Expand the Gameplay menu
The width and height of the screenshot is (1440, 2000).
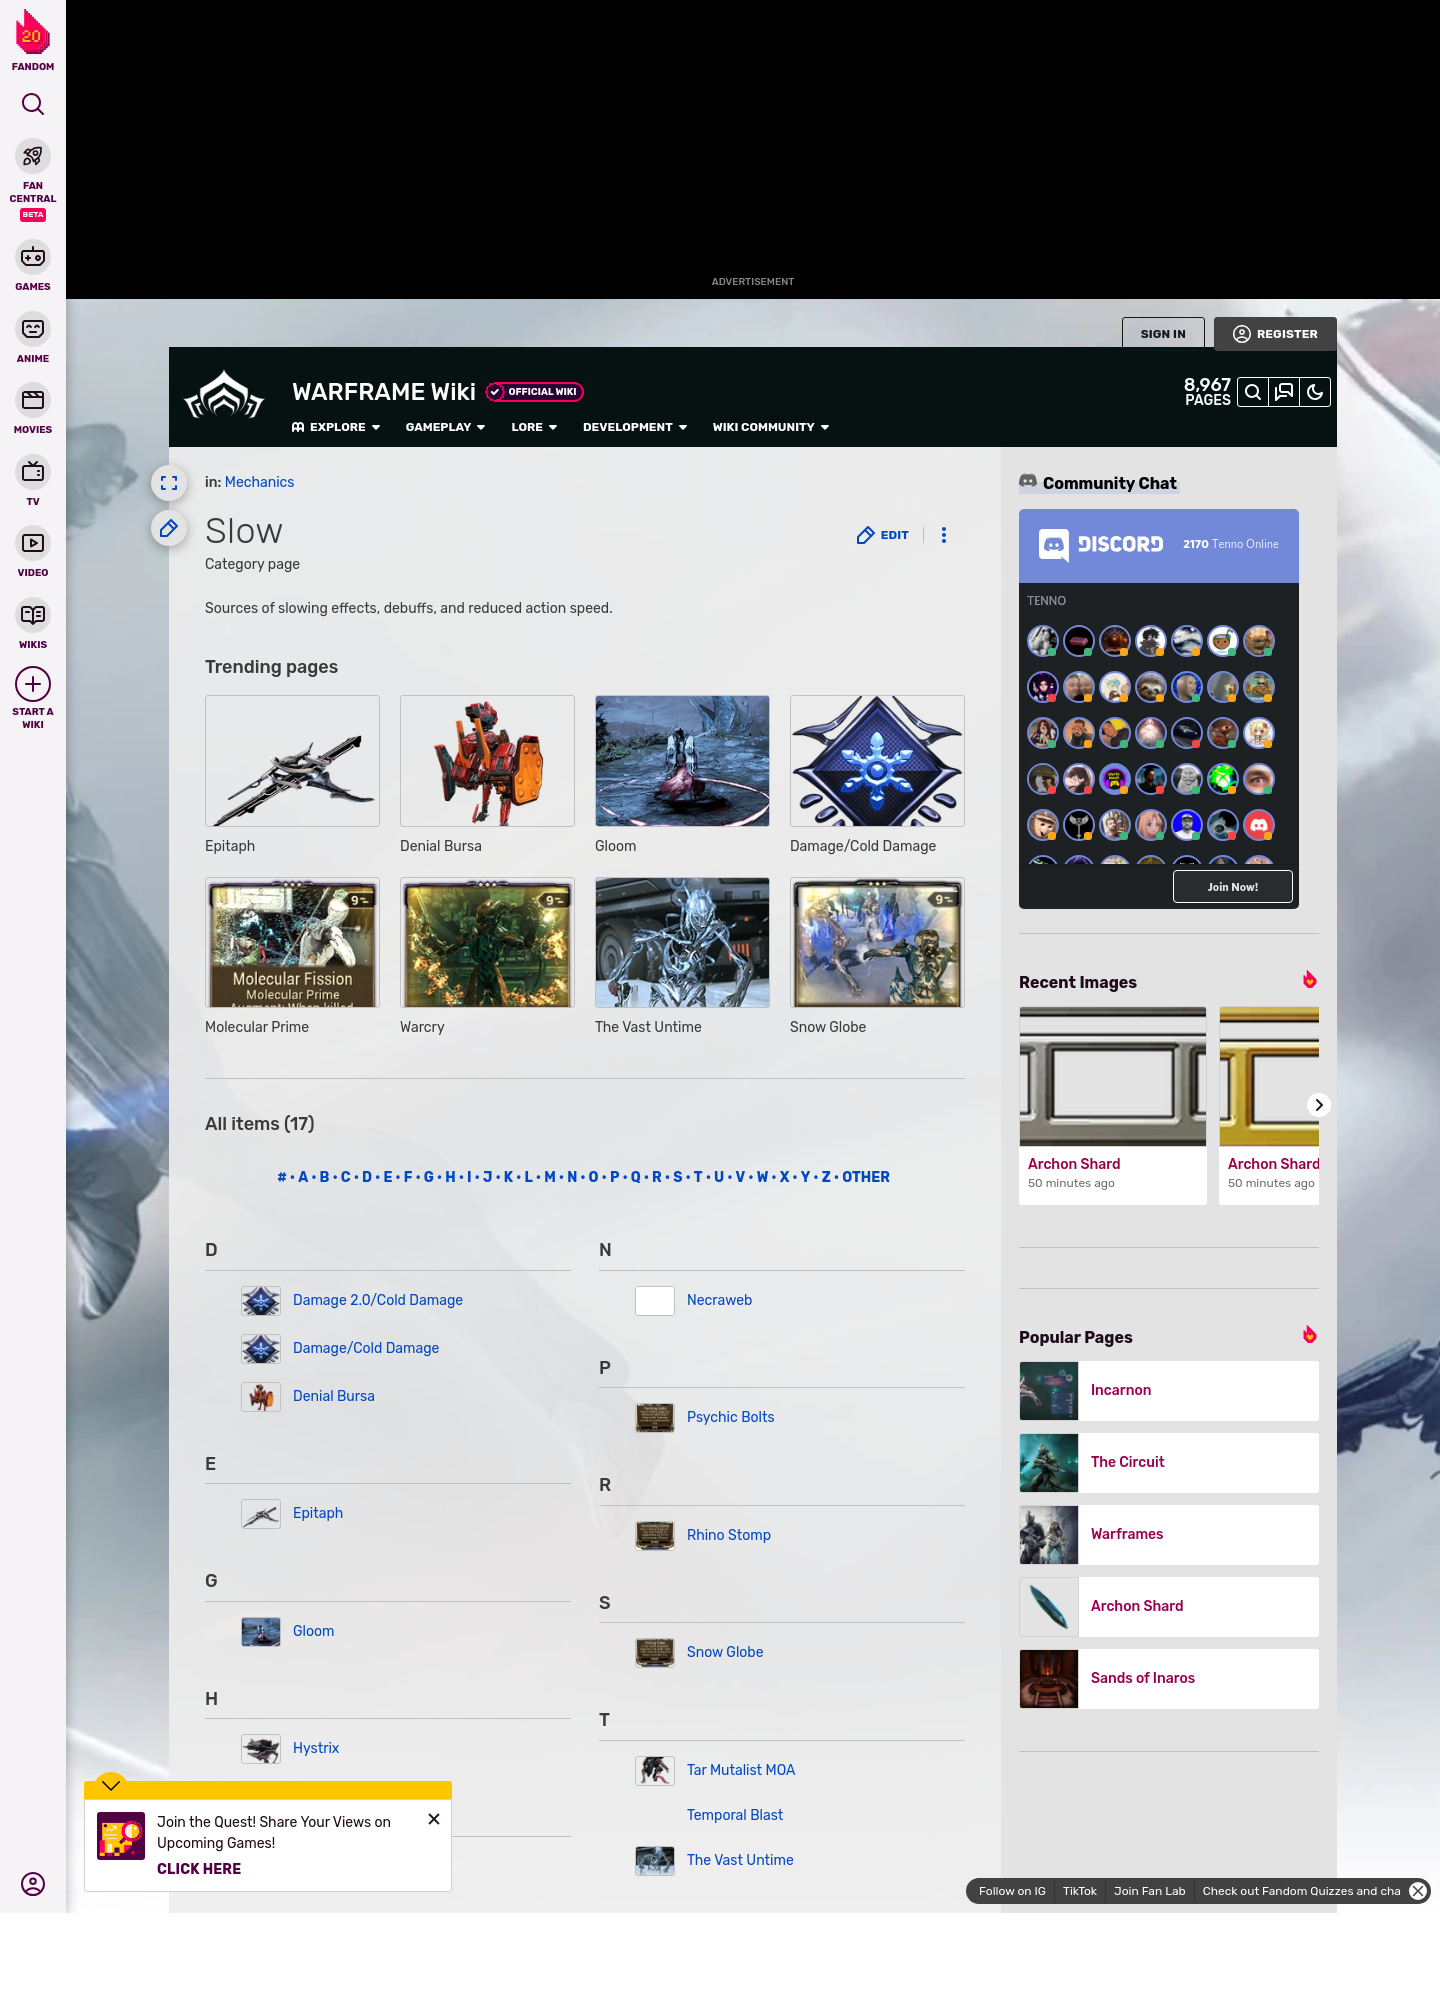point(445,427)
